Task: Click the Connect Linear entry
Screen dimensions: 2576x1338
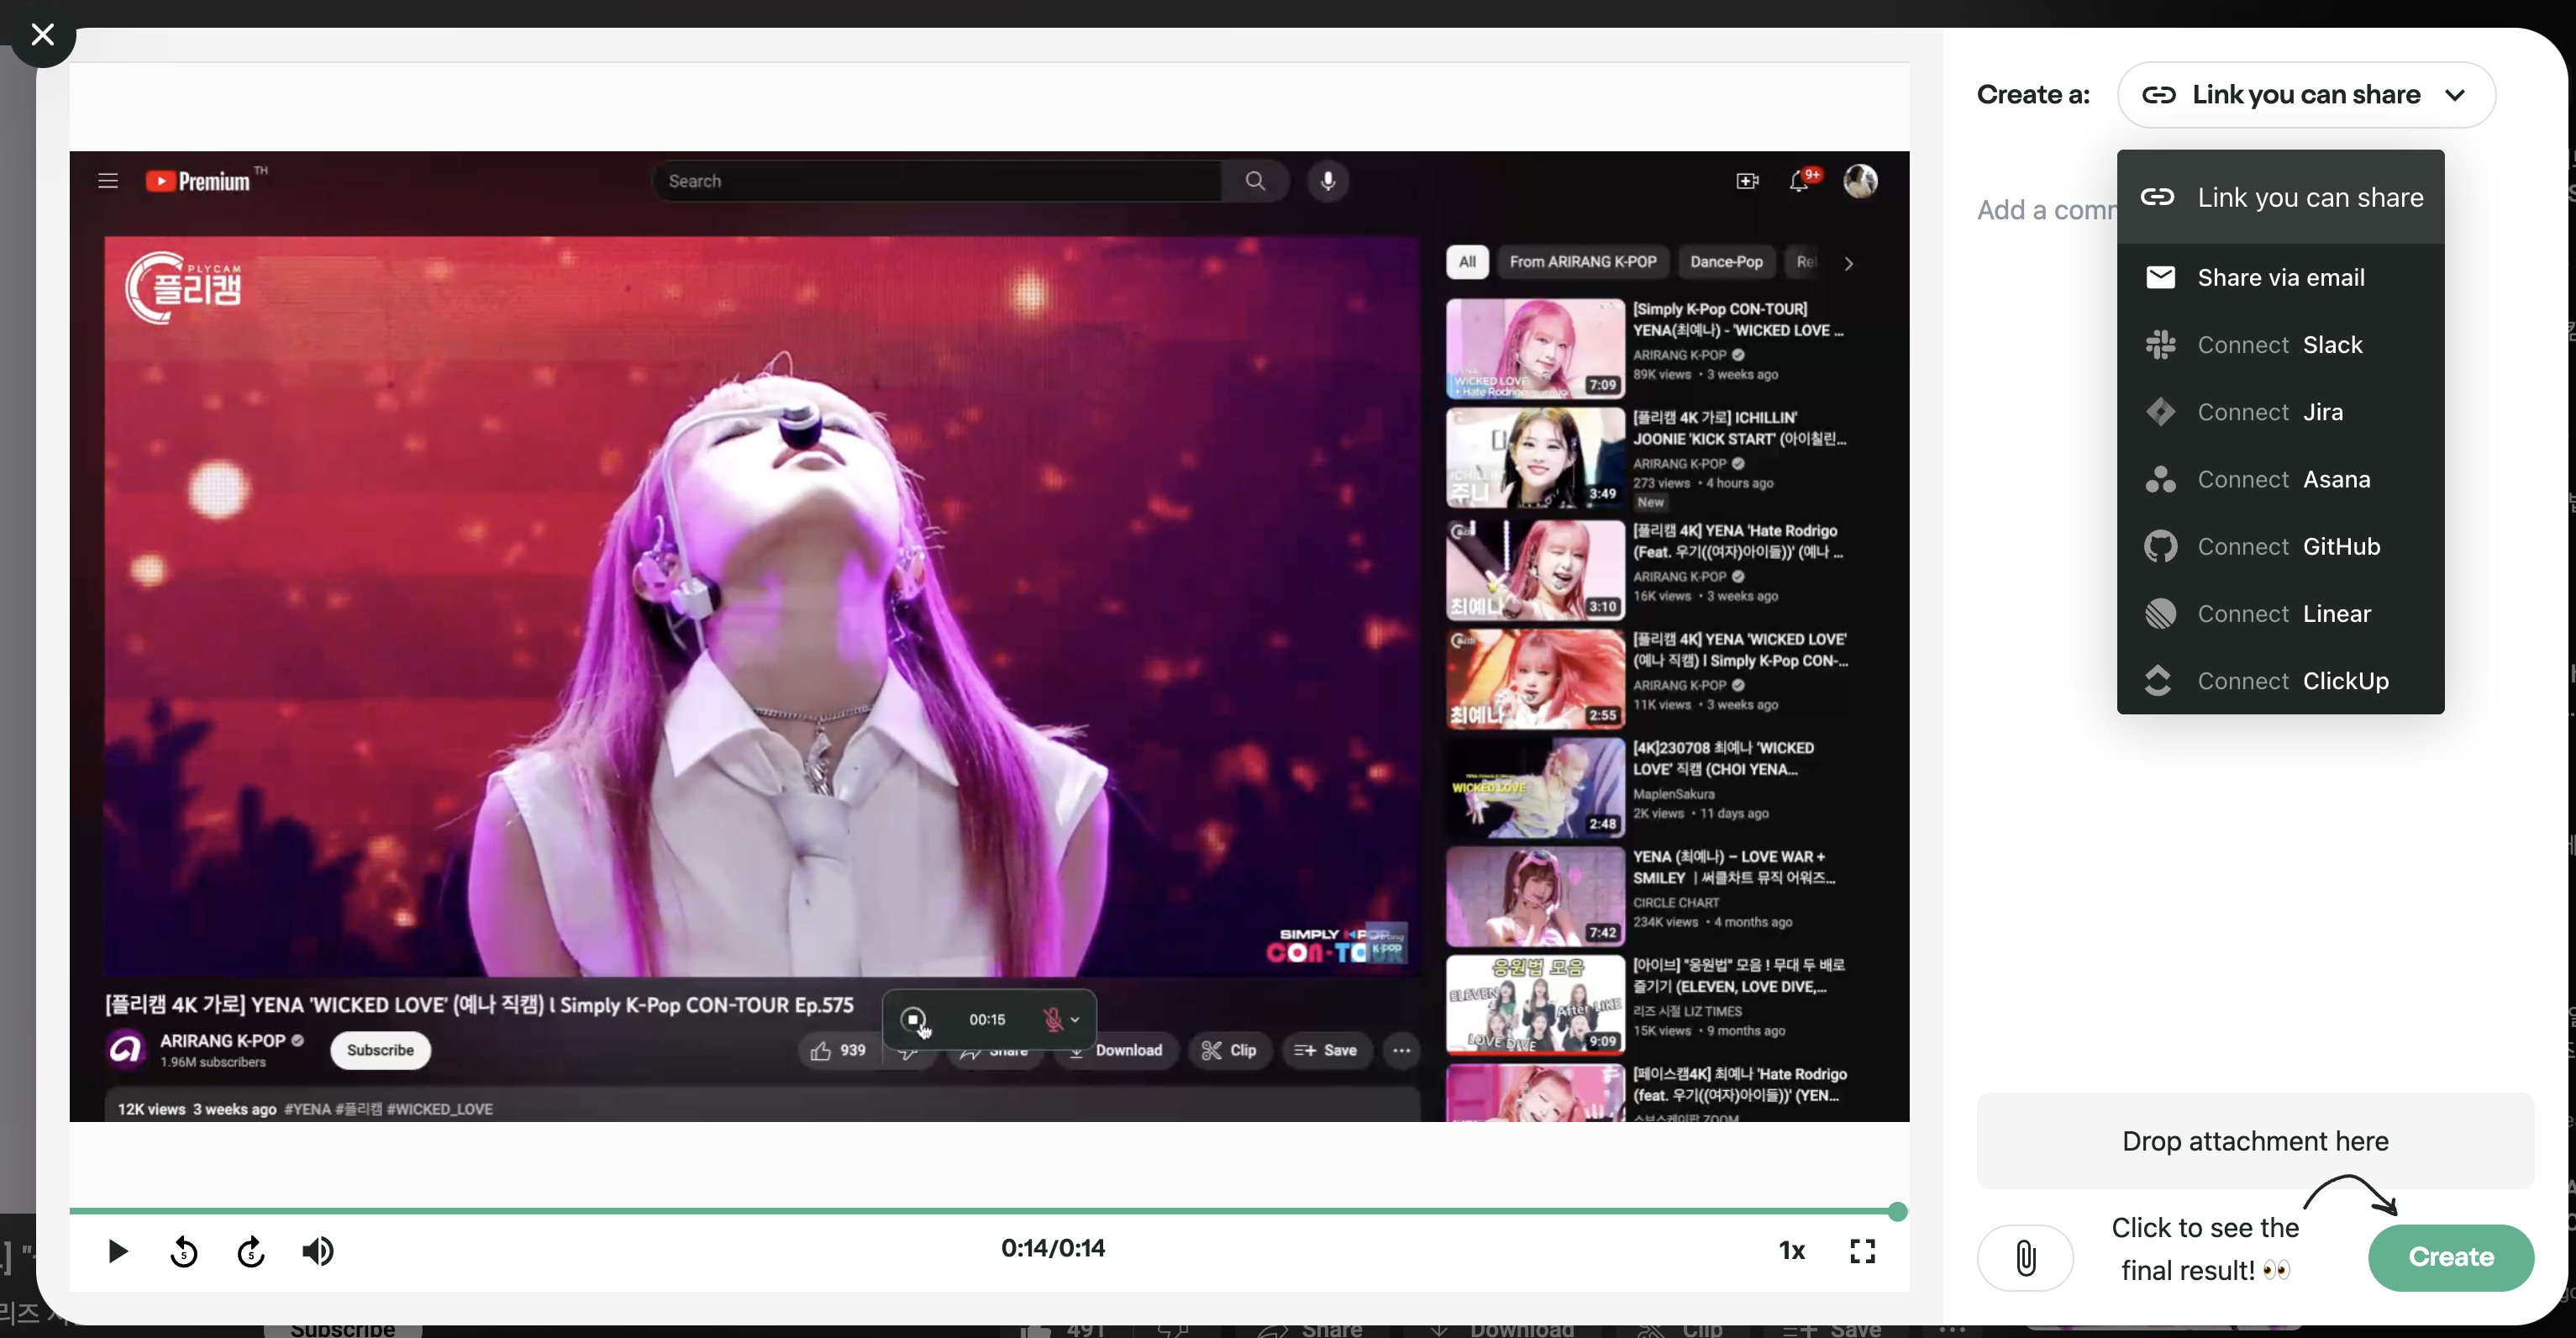Action: pyautogui.click(x=2280, y=614)
